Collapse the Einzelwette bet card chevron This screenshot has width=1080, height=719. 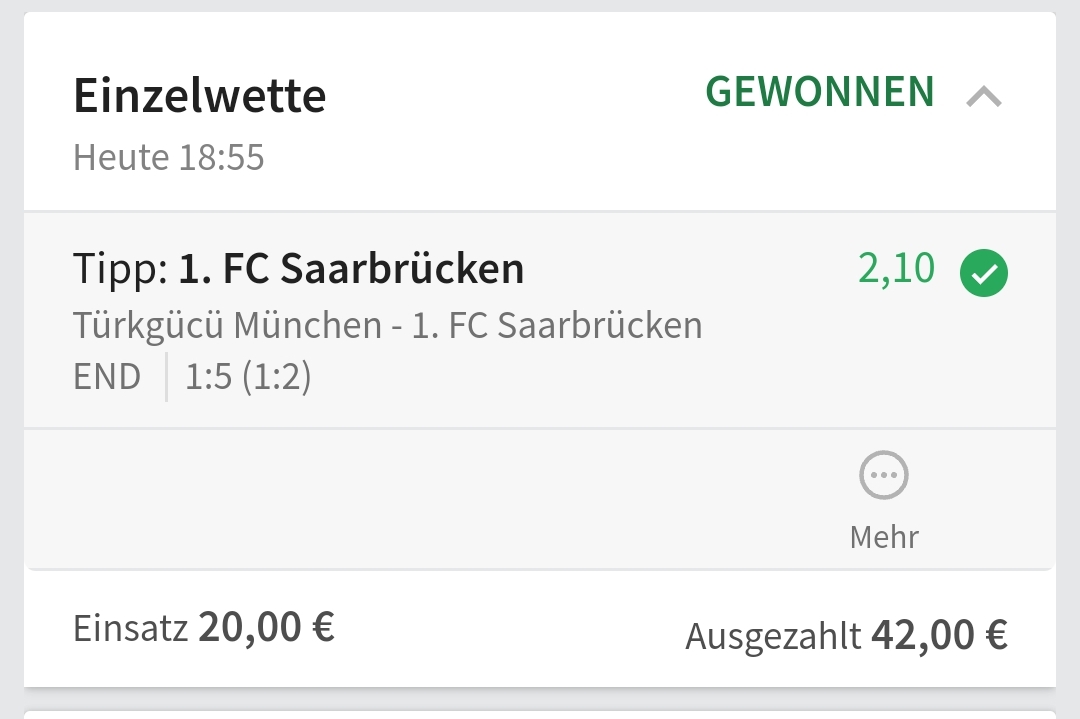click(984, 96)
